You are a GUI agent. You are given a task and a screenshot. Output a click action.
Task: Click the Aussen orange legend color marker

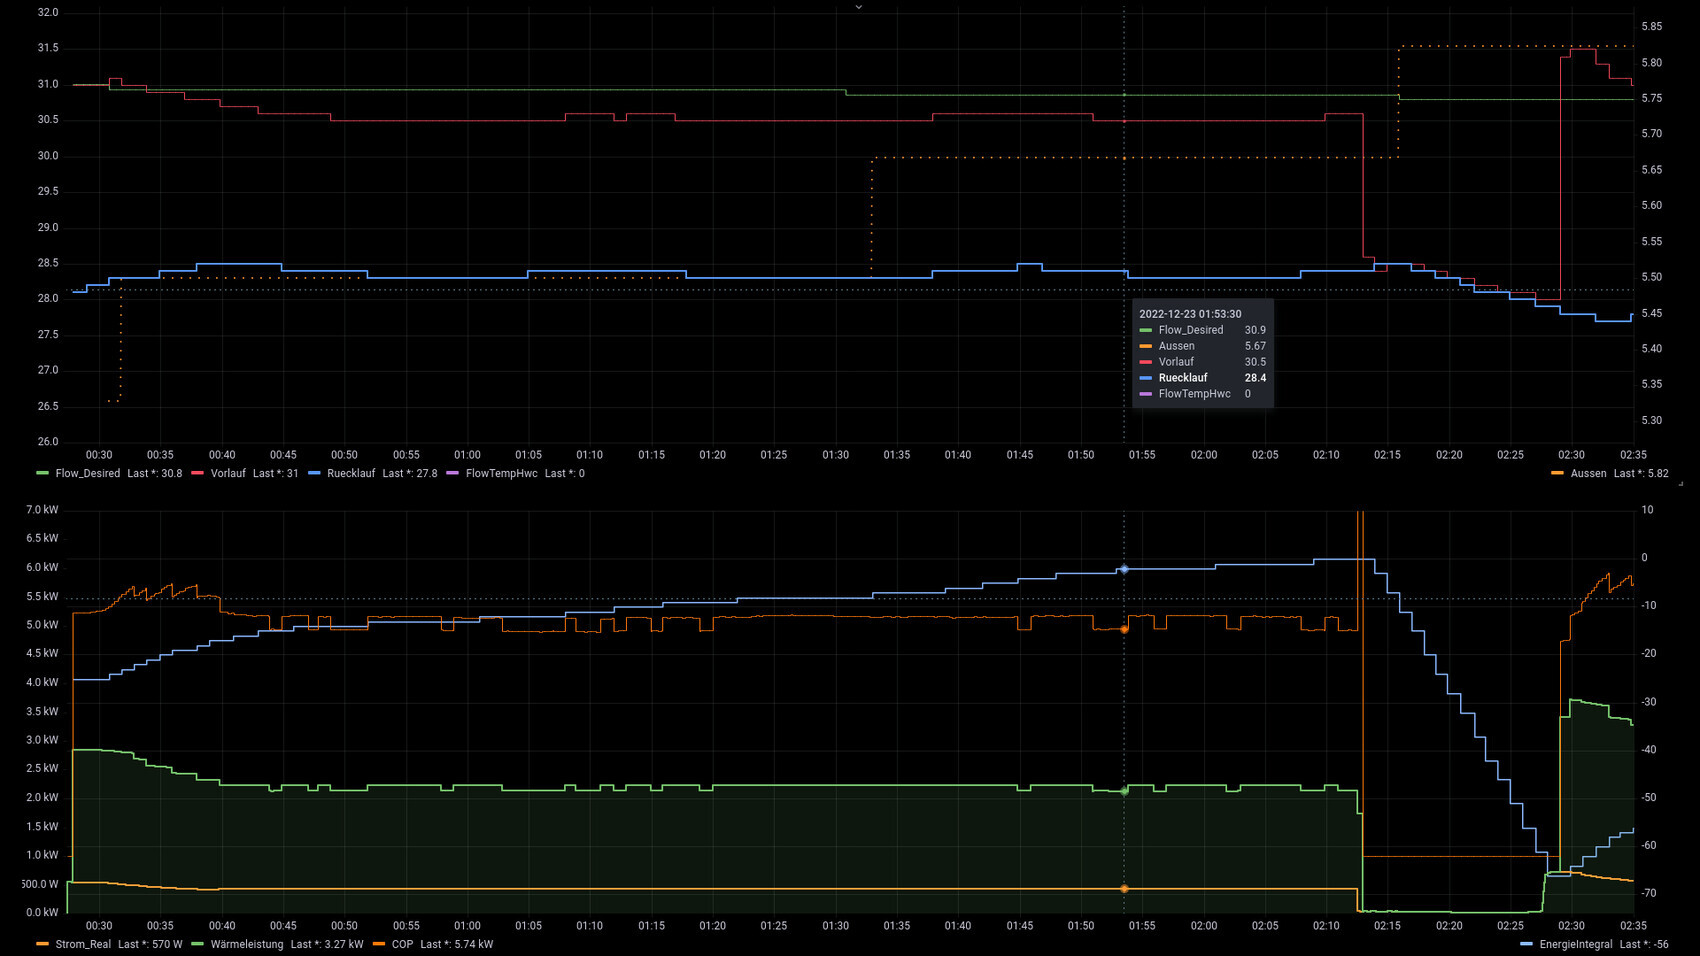coord(1557,473)
